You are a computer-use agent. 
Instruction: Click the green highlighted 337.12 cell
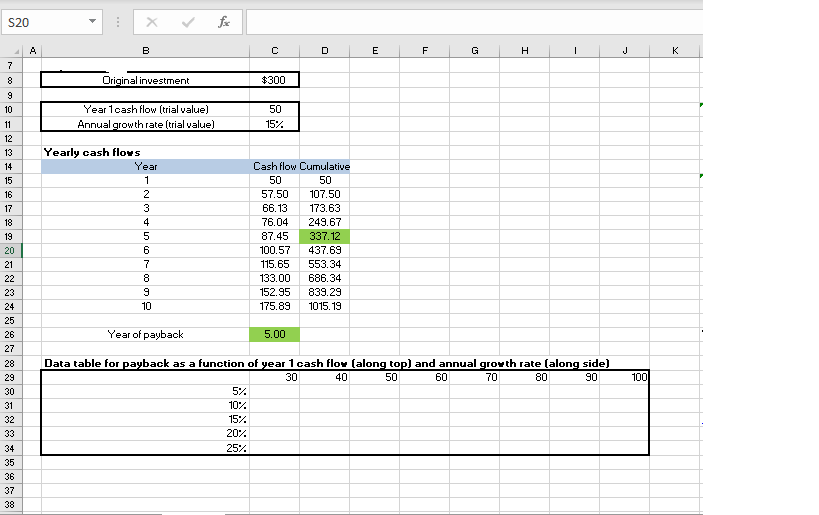click(x=325, y=237)
